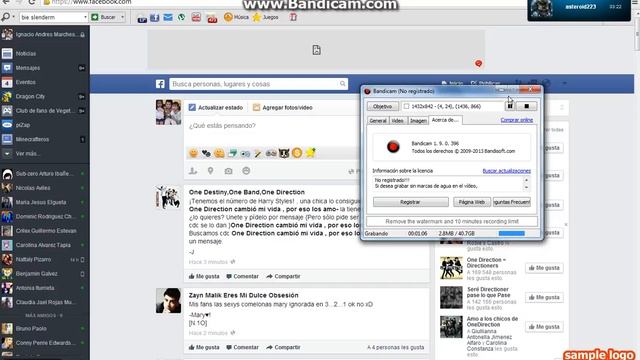Image resolution: width=640 pixels, height=360 pixels.
Task: Open Club de fans de Veget... group
Action: [45, 111]
